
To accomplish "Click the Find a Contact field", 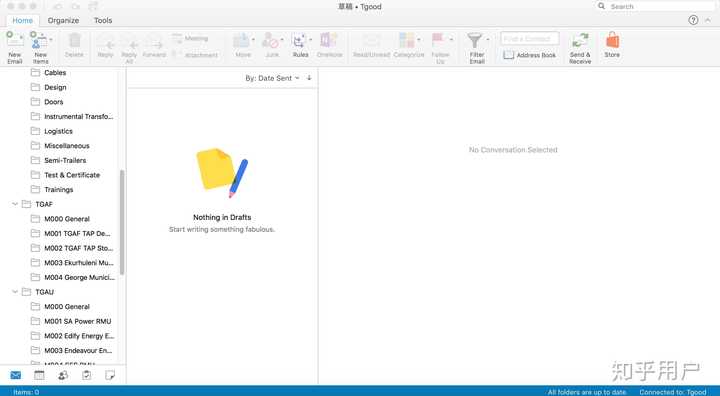I will [x=530, y=39].
